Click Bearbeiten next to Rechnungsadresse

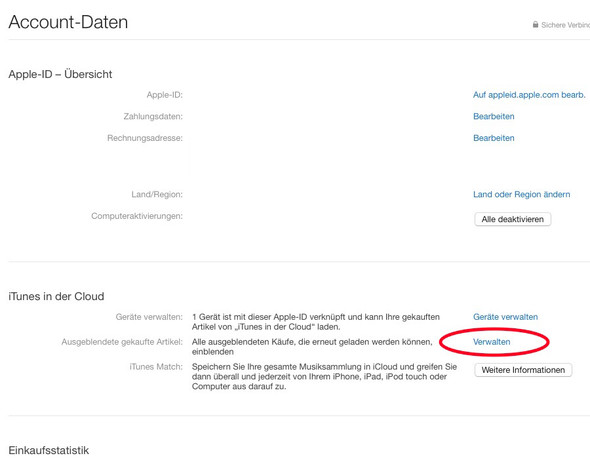tap(494, 138)
